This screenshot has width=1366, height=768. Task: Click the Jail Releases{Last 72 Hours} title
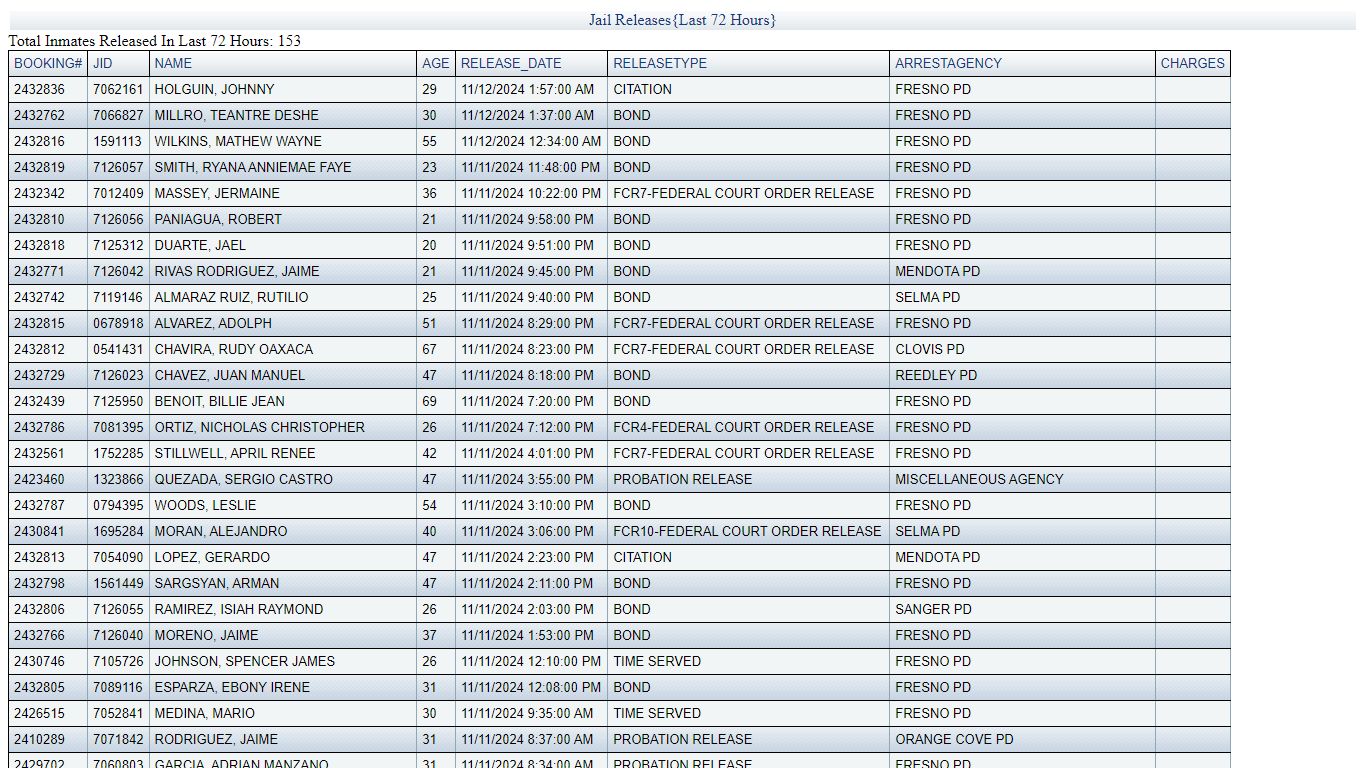point(682,20)
